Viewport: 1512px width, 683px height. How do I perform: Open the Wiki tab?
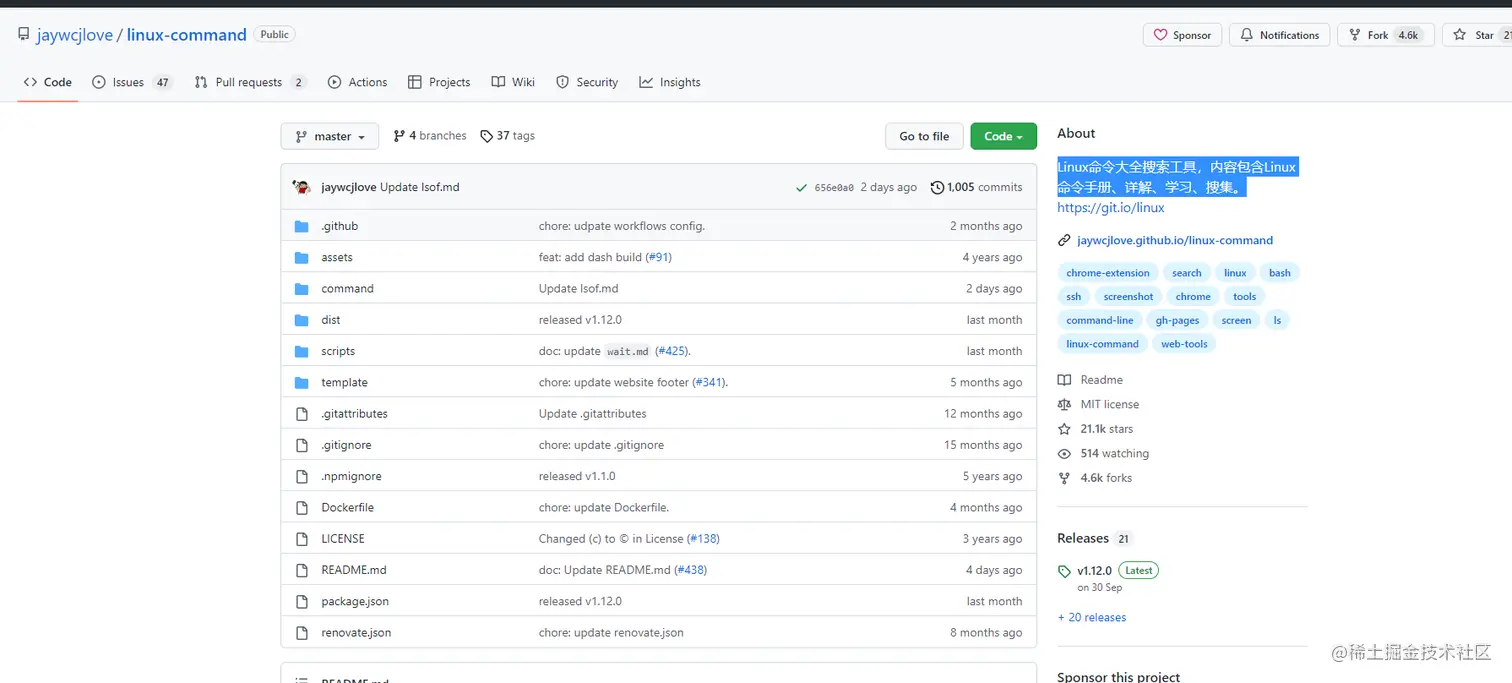(513, 82)
